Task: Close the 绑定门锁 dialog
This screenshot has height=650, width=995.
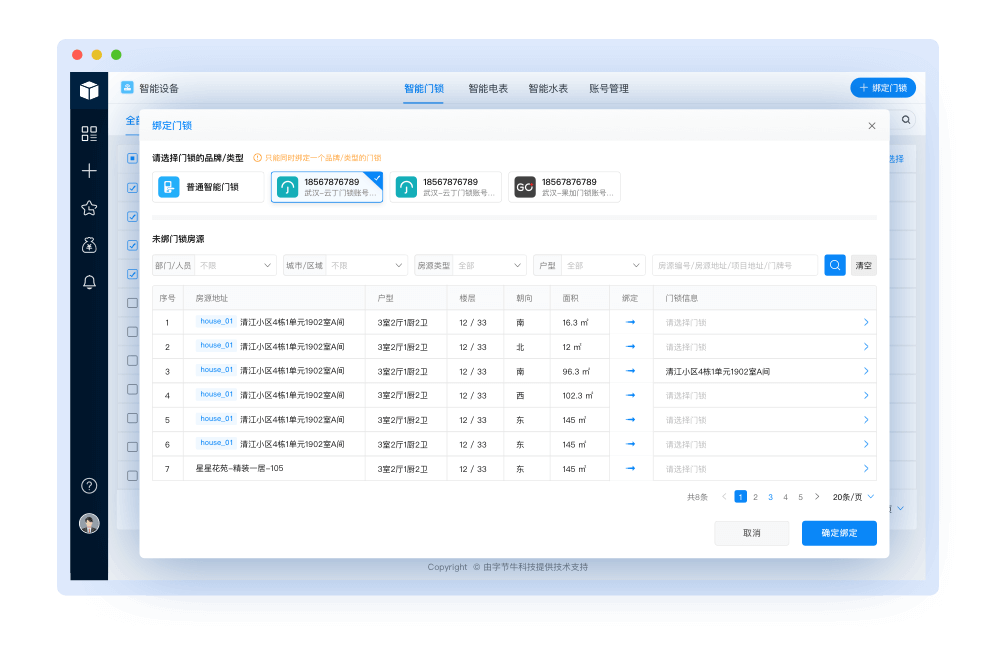Action: click(x=872, y=126)
